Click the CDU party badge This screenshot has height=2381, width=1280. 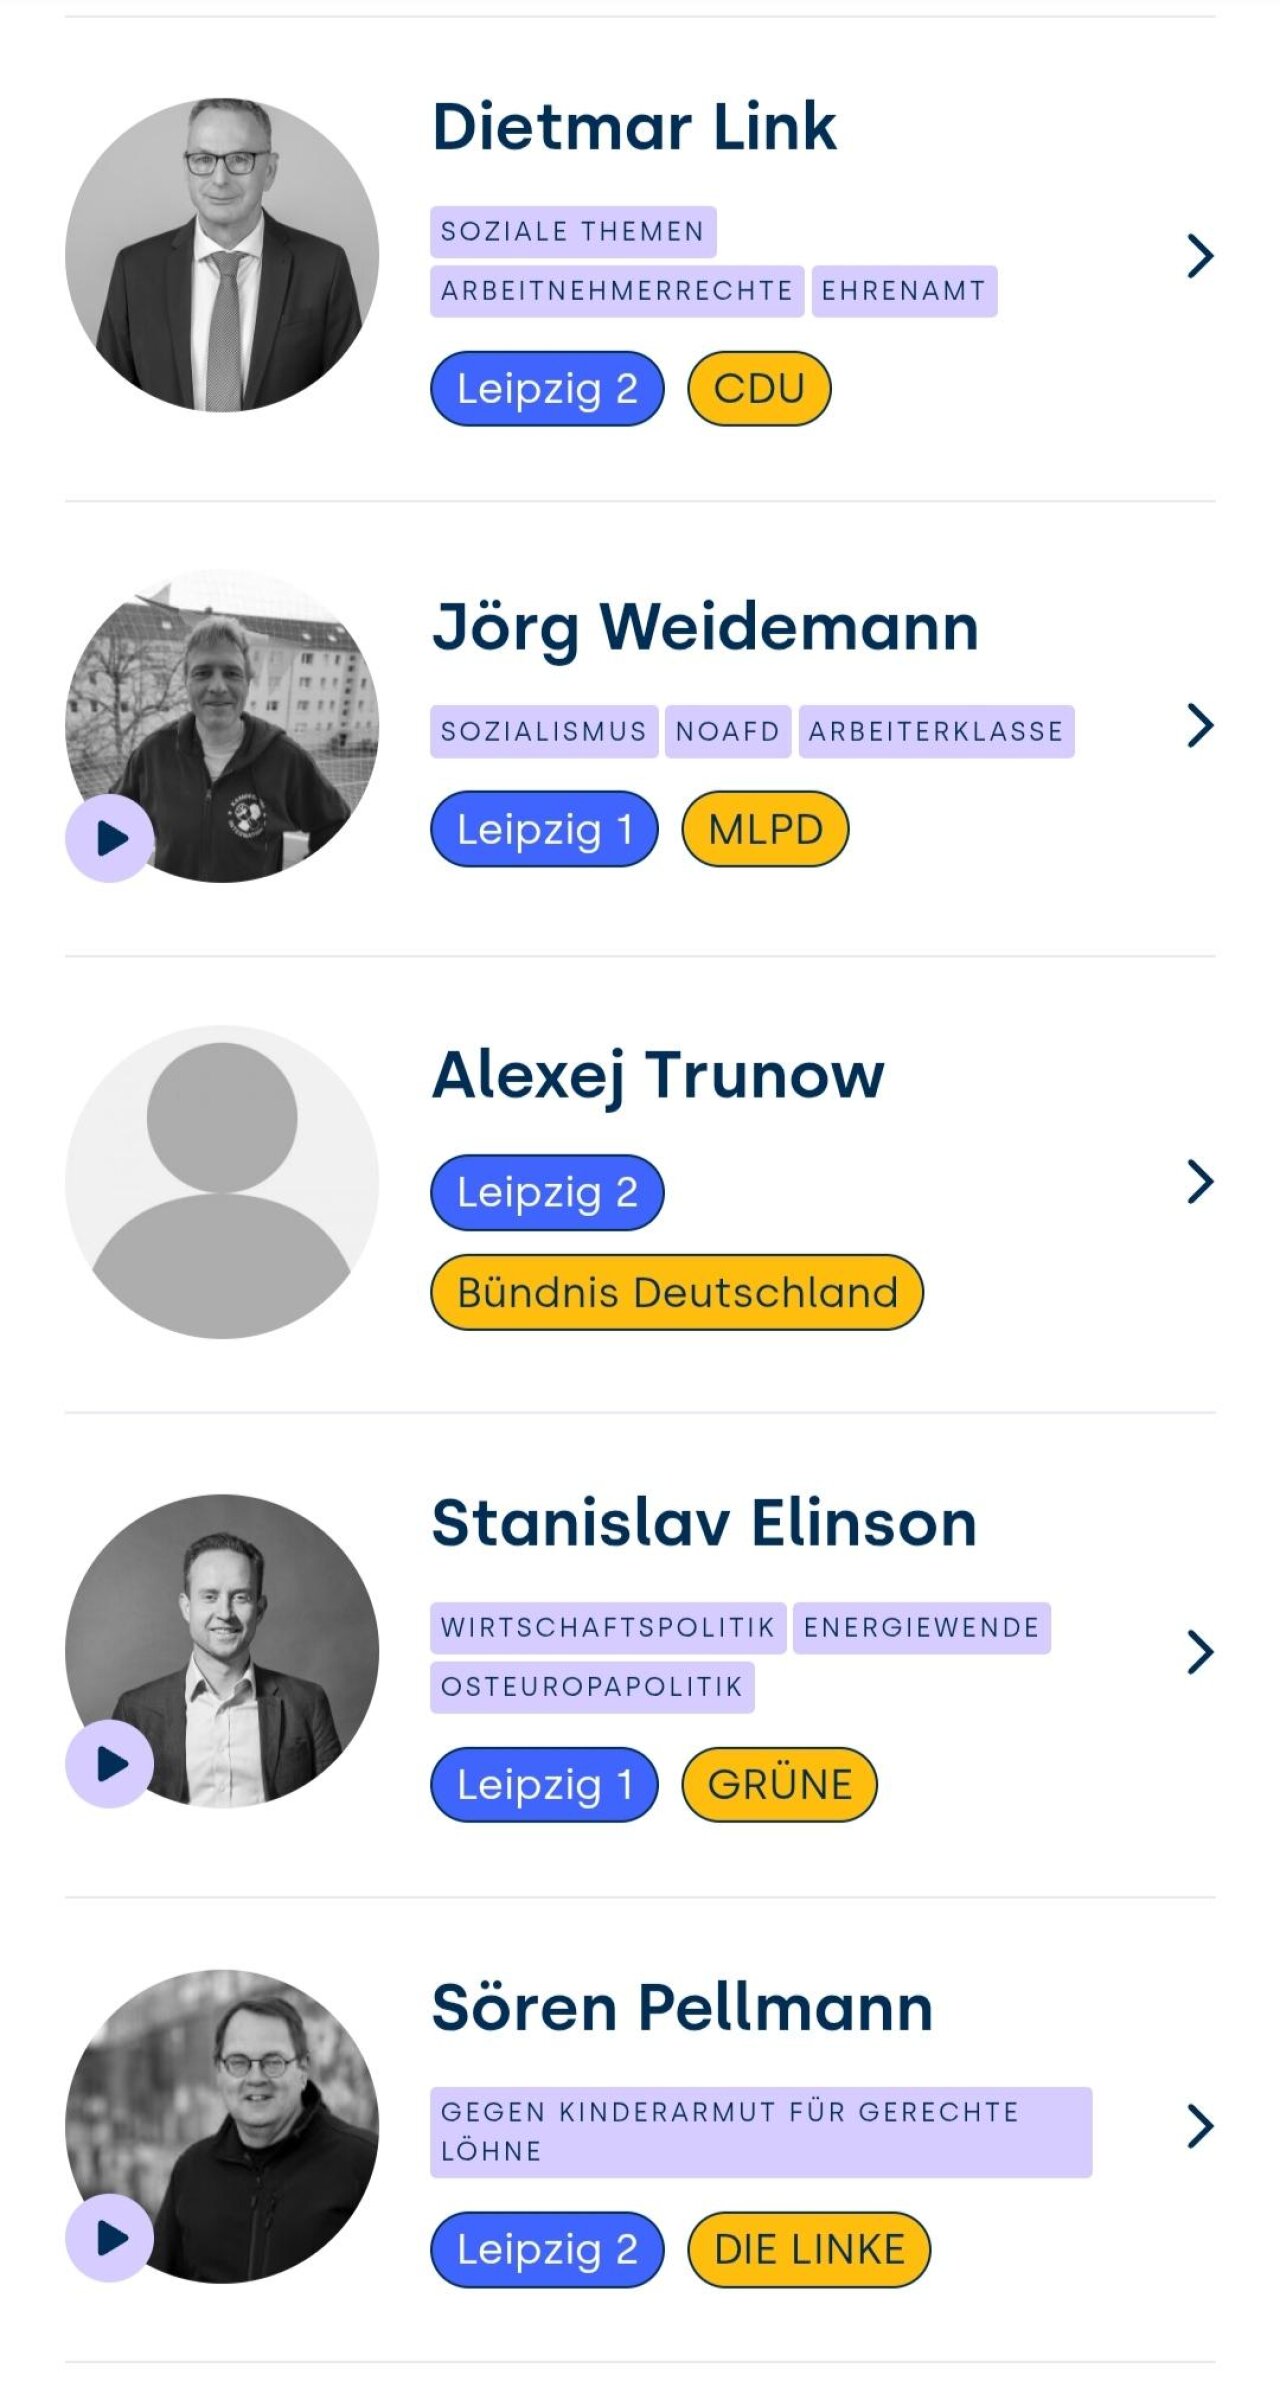tap(759, 389)
